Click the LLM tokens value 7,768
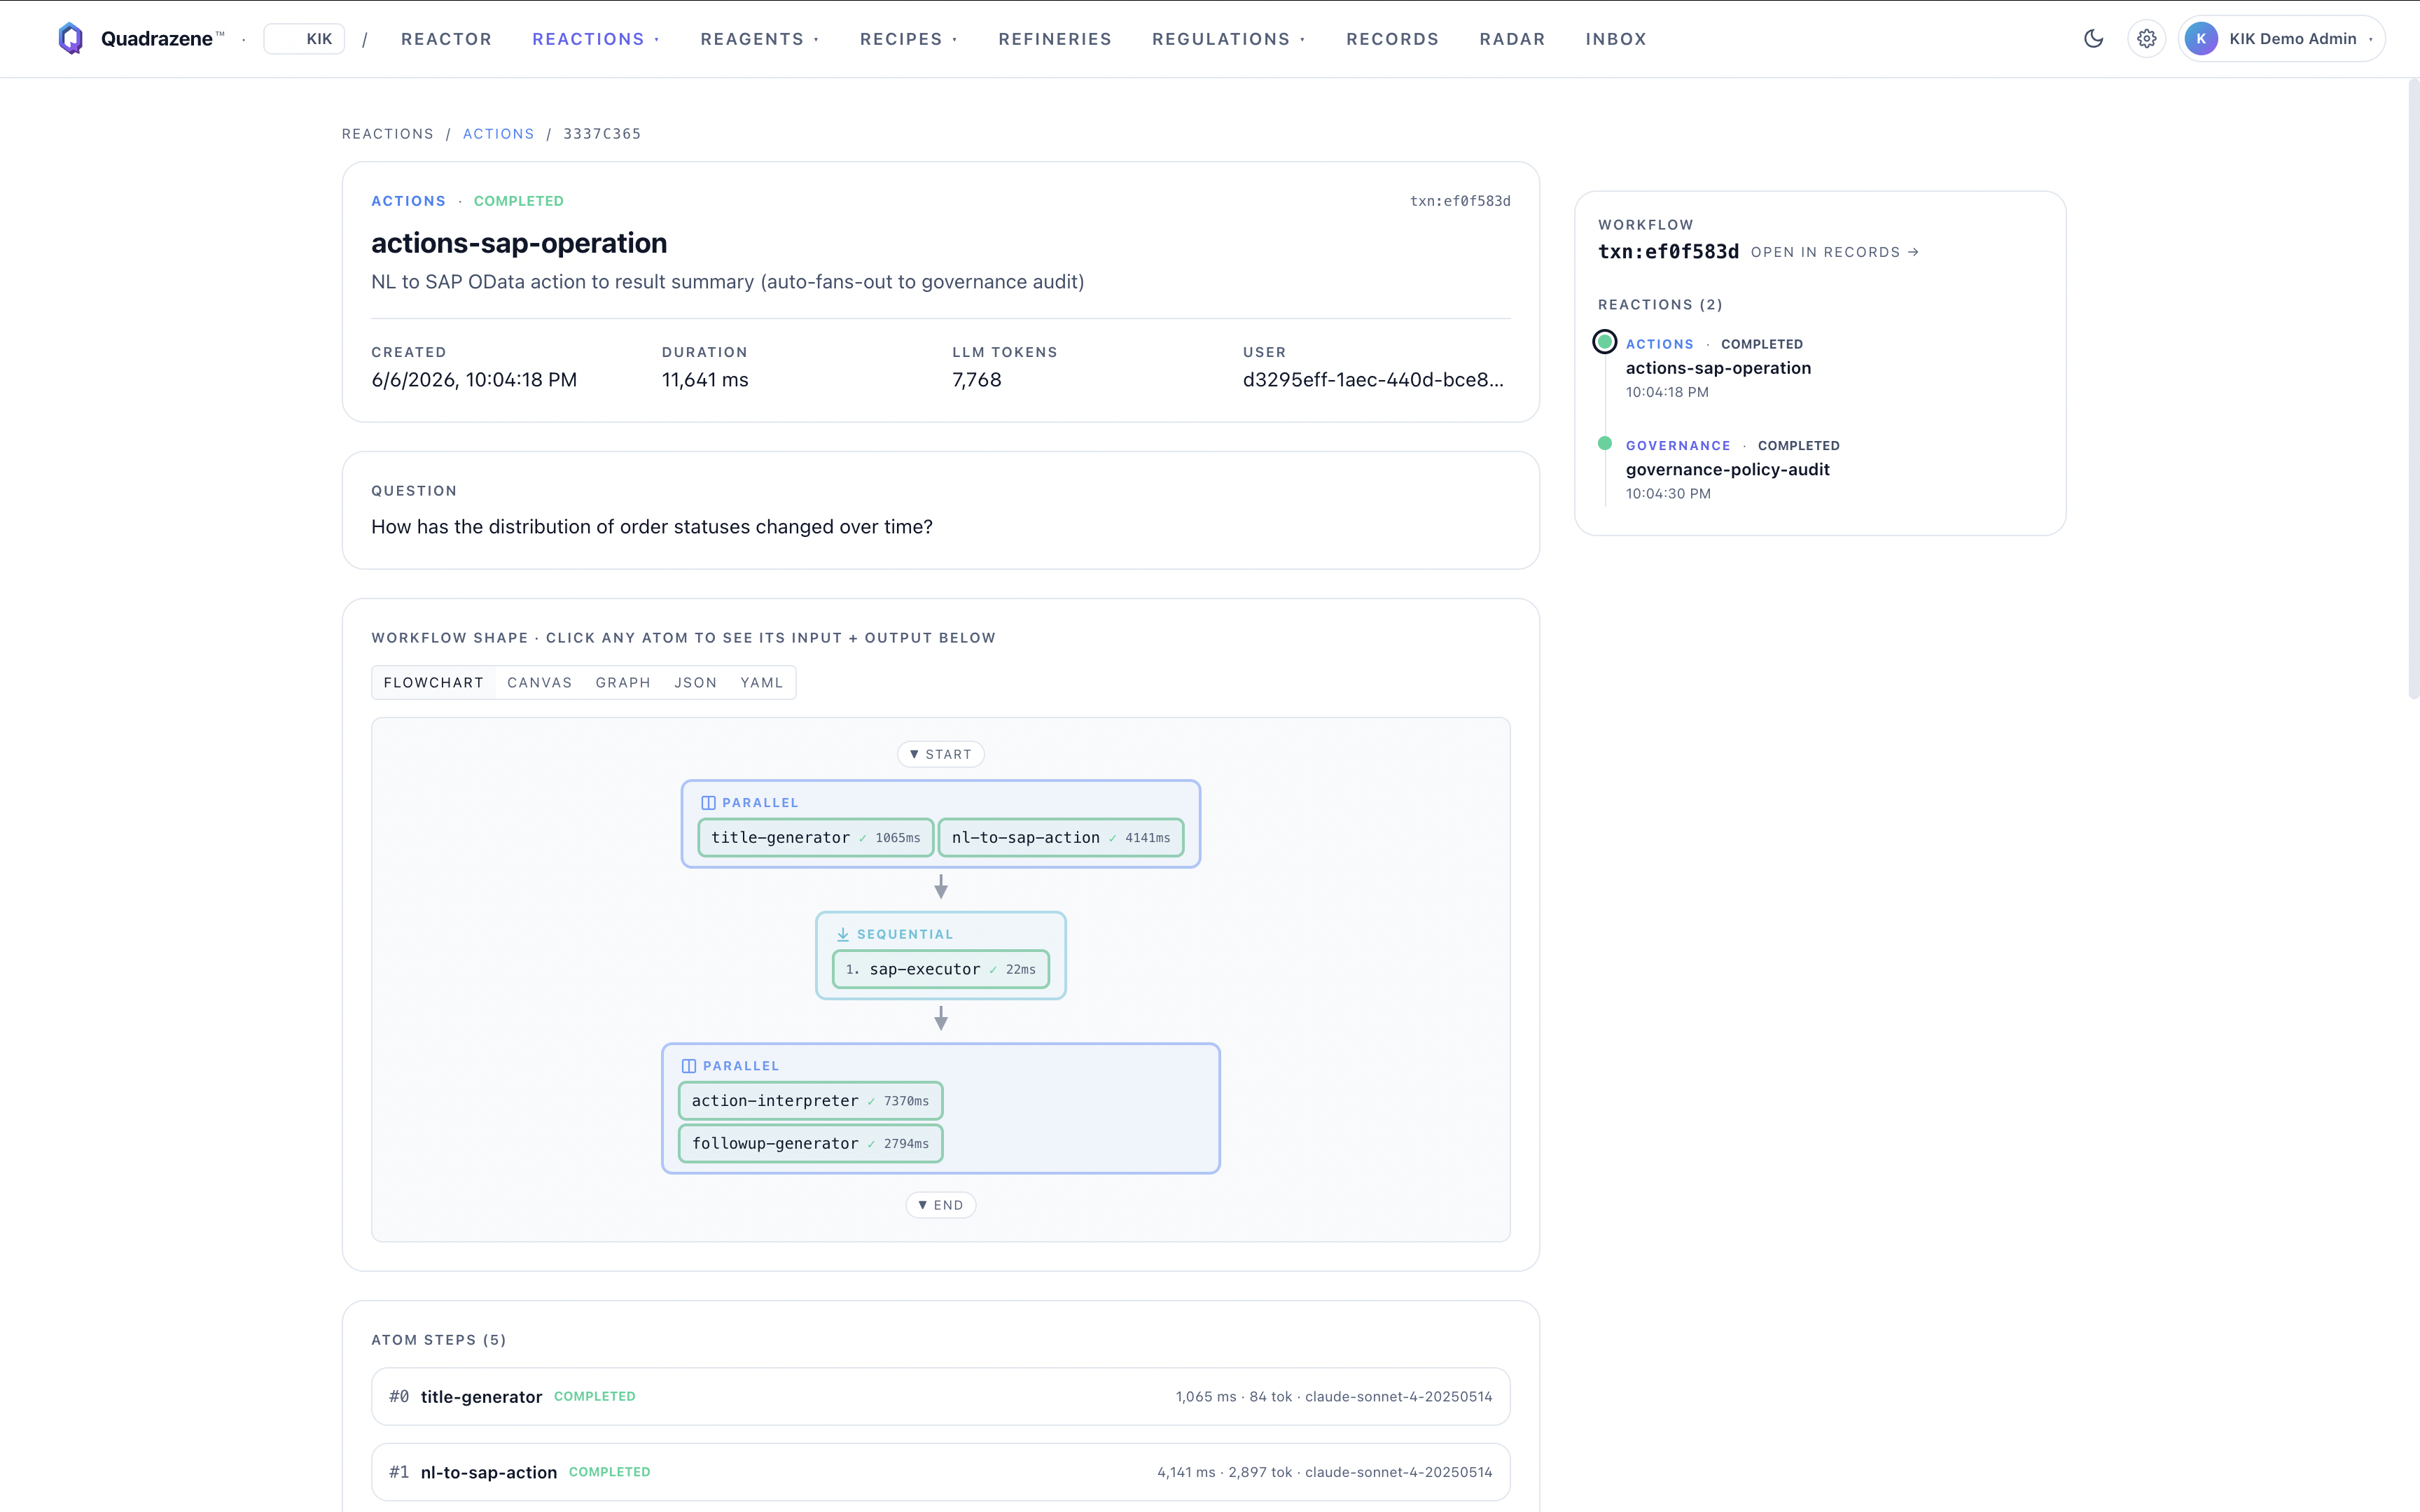 [x=976, y=379]
